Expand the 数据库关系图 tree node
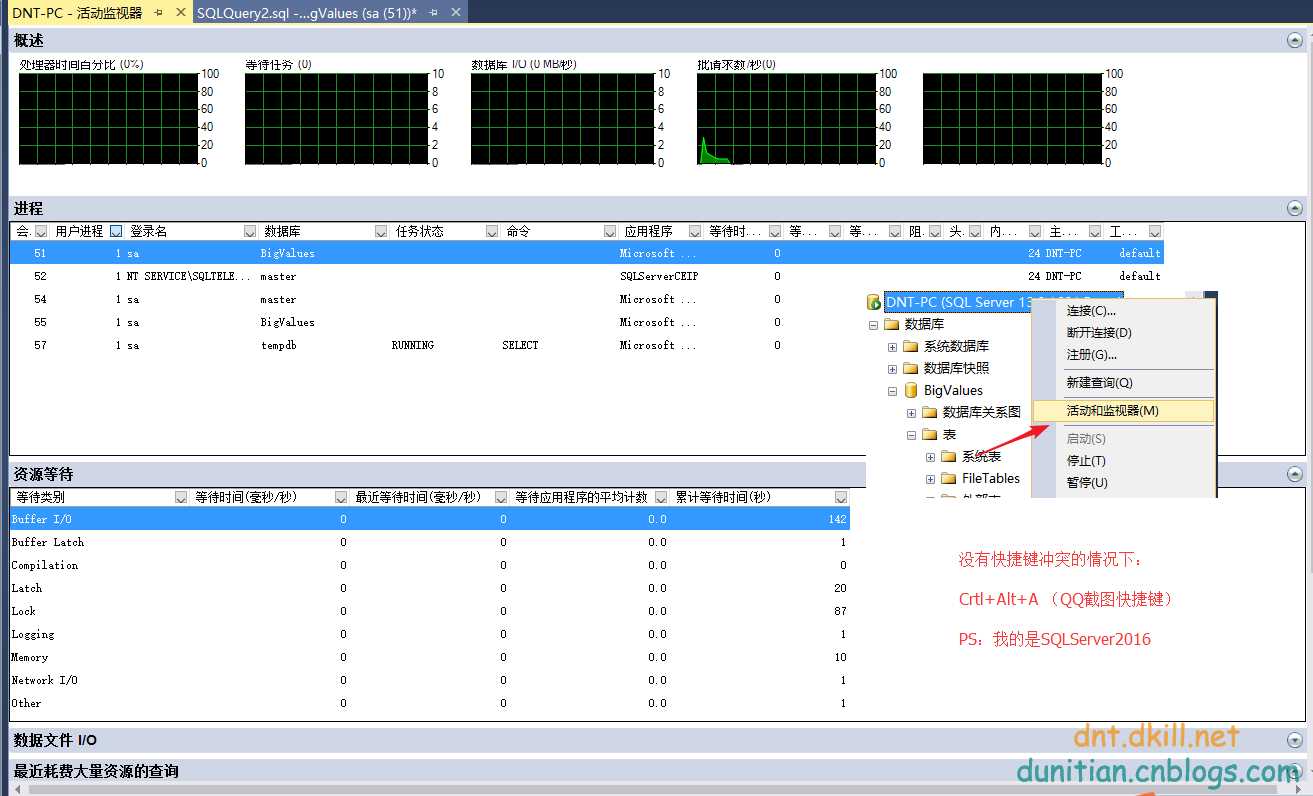Viewport: 1313px width, 796px height. point(912,412)
